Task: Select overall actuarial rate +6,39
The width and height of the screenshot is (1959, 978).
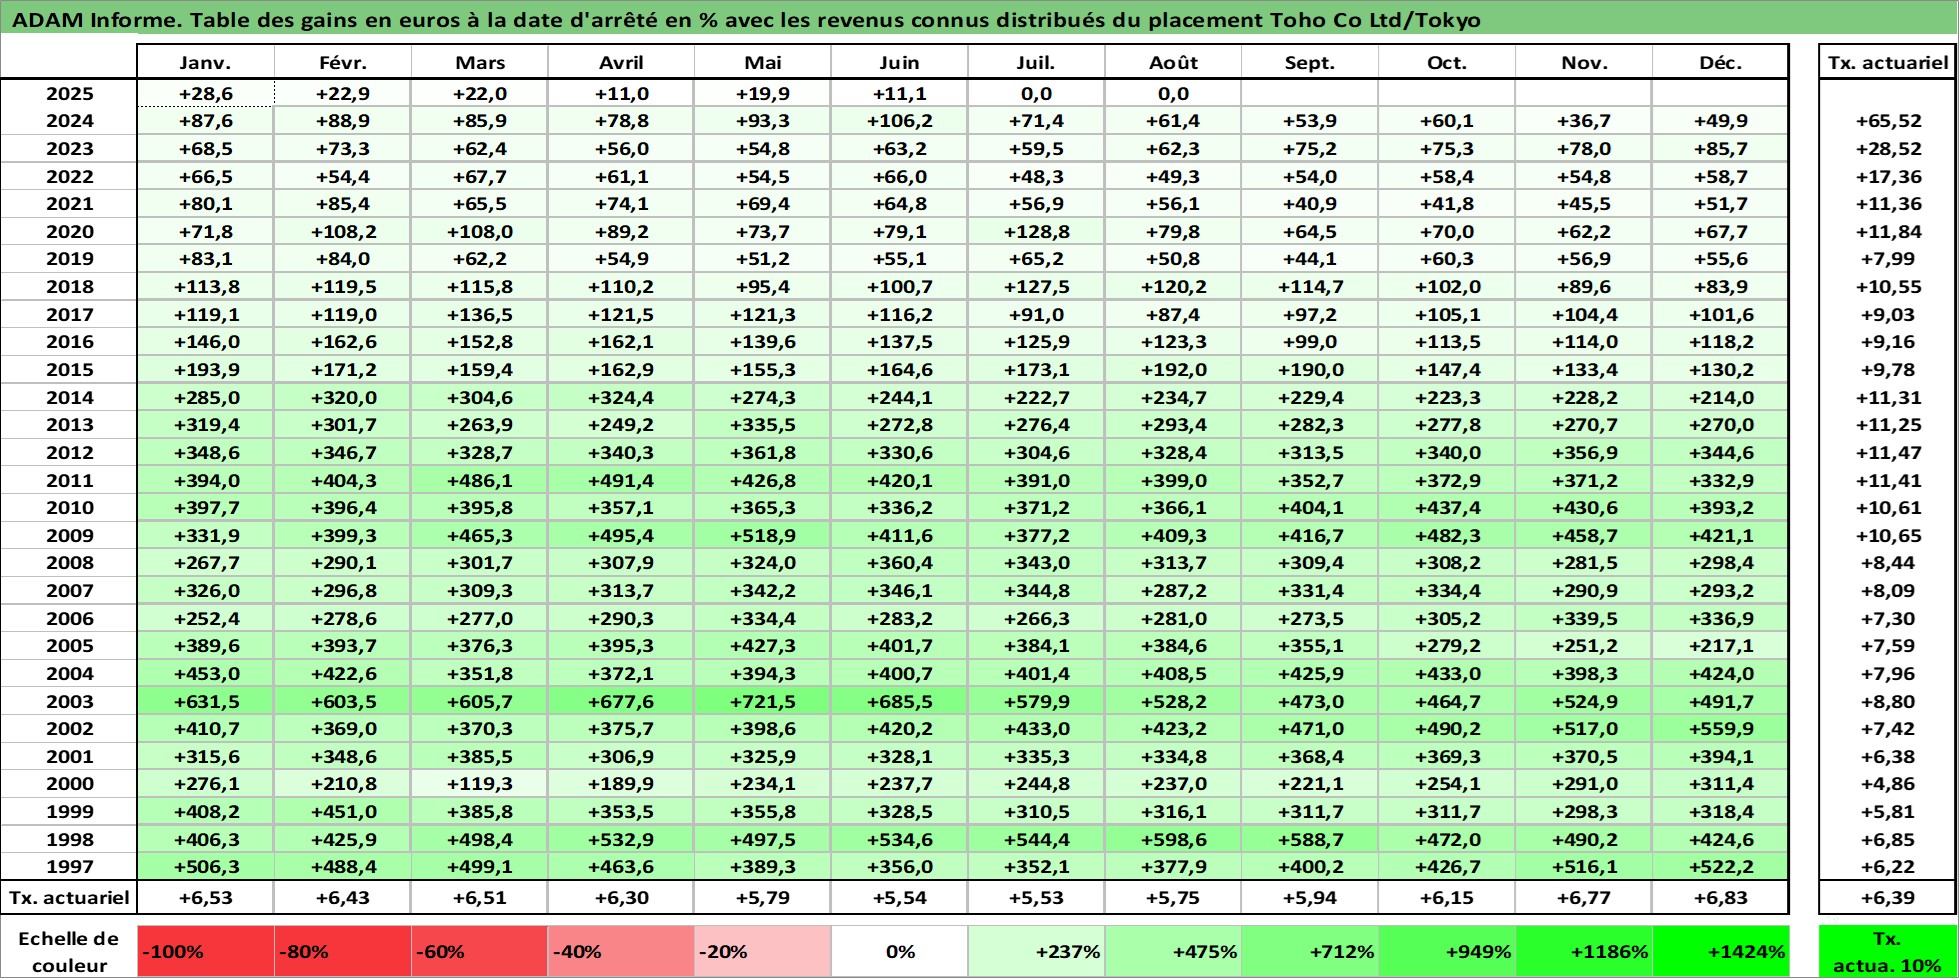Action: tap(1888, 897)
